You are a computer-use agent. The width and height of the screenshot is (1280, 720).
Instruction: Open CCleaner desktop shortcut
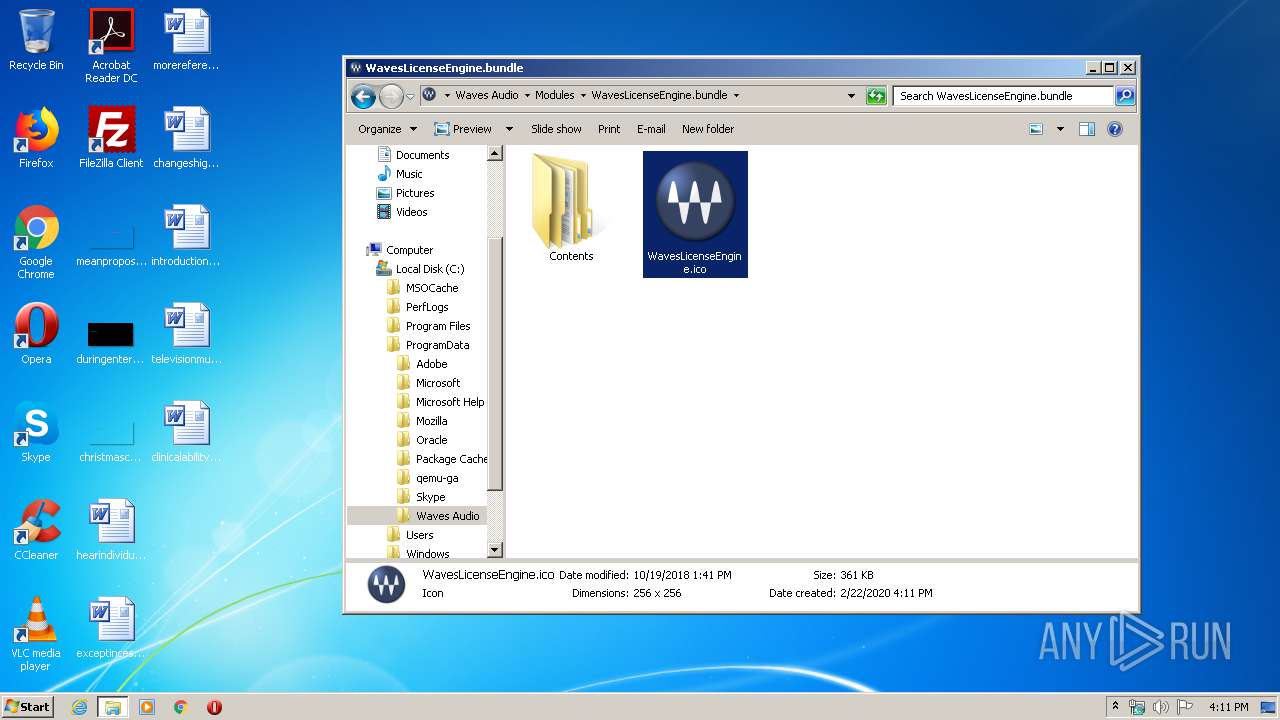click(36, 530)
